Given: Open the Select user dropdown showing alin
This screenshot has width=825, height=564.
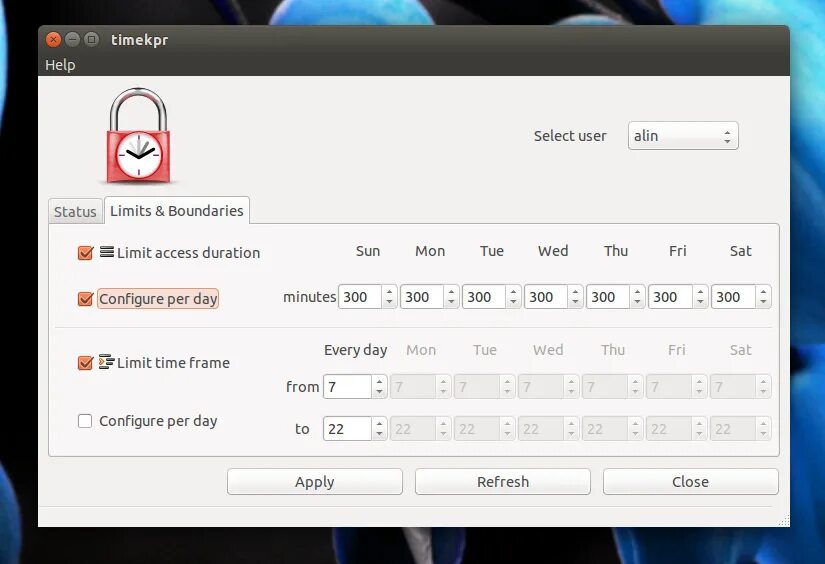Looking at the screenshot, I should [683, 136].
